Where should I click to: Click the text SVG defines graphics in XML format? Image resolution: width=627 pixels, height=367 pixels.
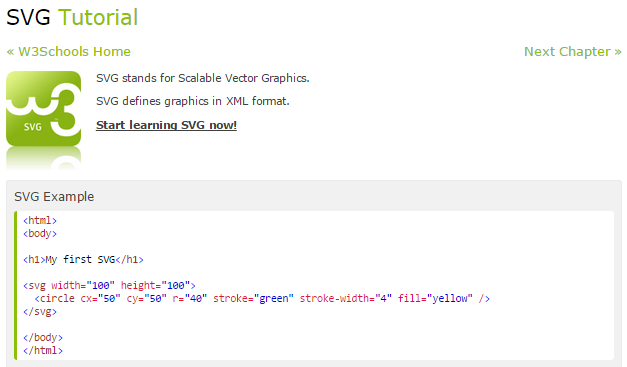[x=193, y=101]
